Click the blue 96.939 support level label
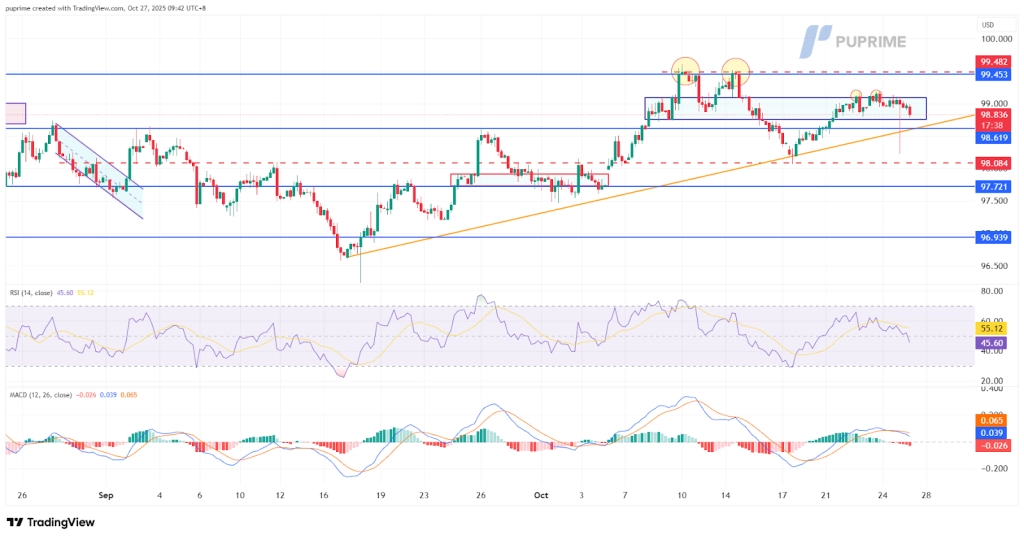1024x539 pixels. pos(994,237)
